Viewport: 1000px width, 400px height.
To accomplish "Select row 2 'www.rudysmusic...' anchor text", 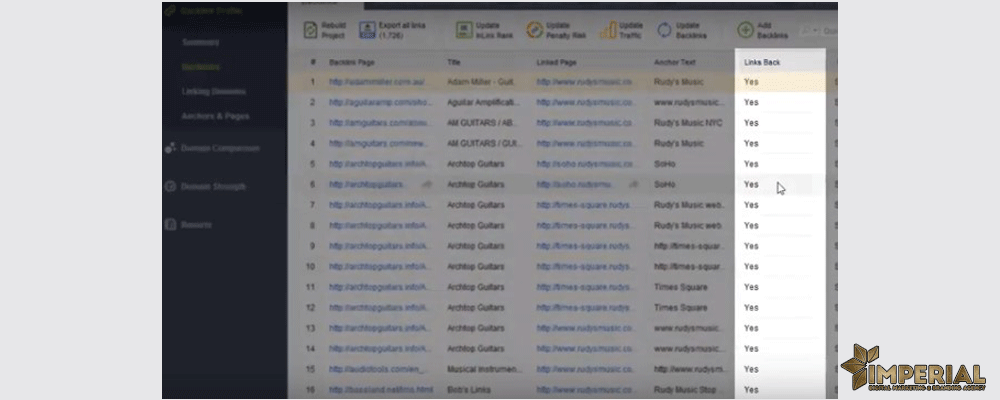I will [x=689, y=102].
